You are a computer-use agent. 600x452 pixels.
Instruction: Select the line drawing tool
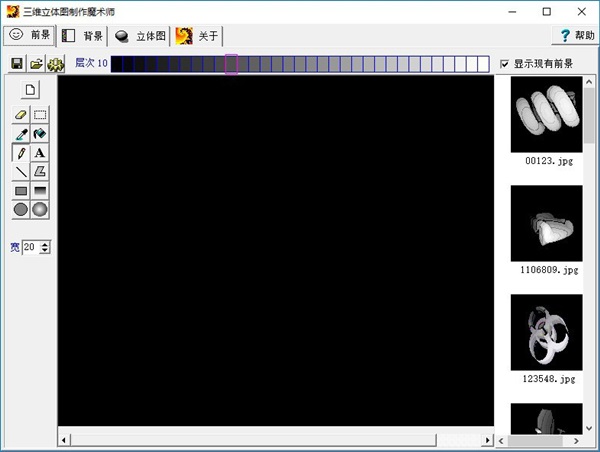pos(21,172)
